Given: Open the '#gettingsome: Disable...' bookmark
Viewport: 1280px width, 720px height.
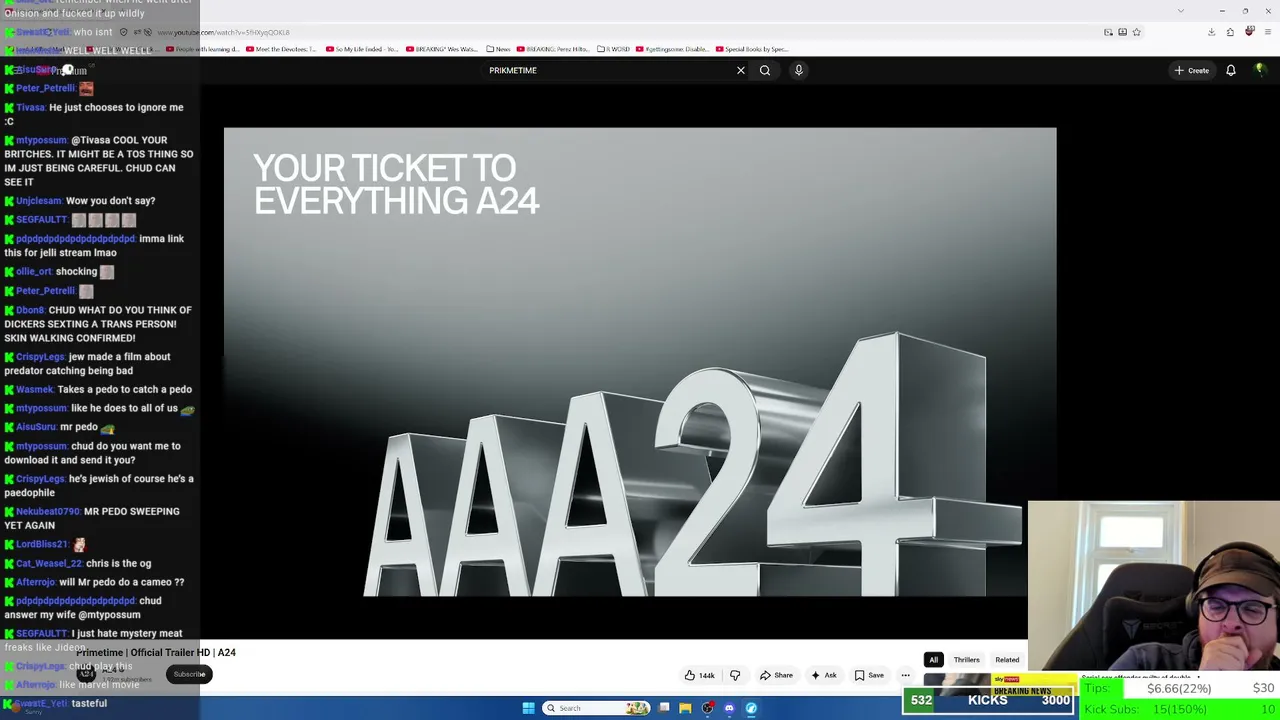Looking at the screenshot, I should 672,49.
